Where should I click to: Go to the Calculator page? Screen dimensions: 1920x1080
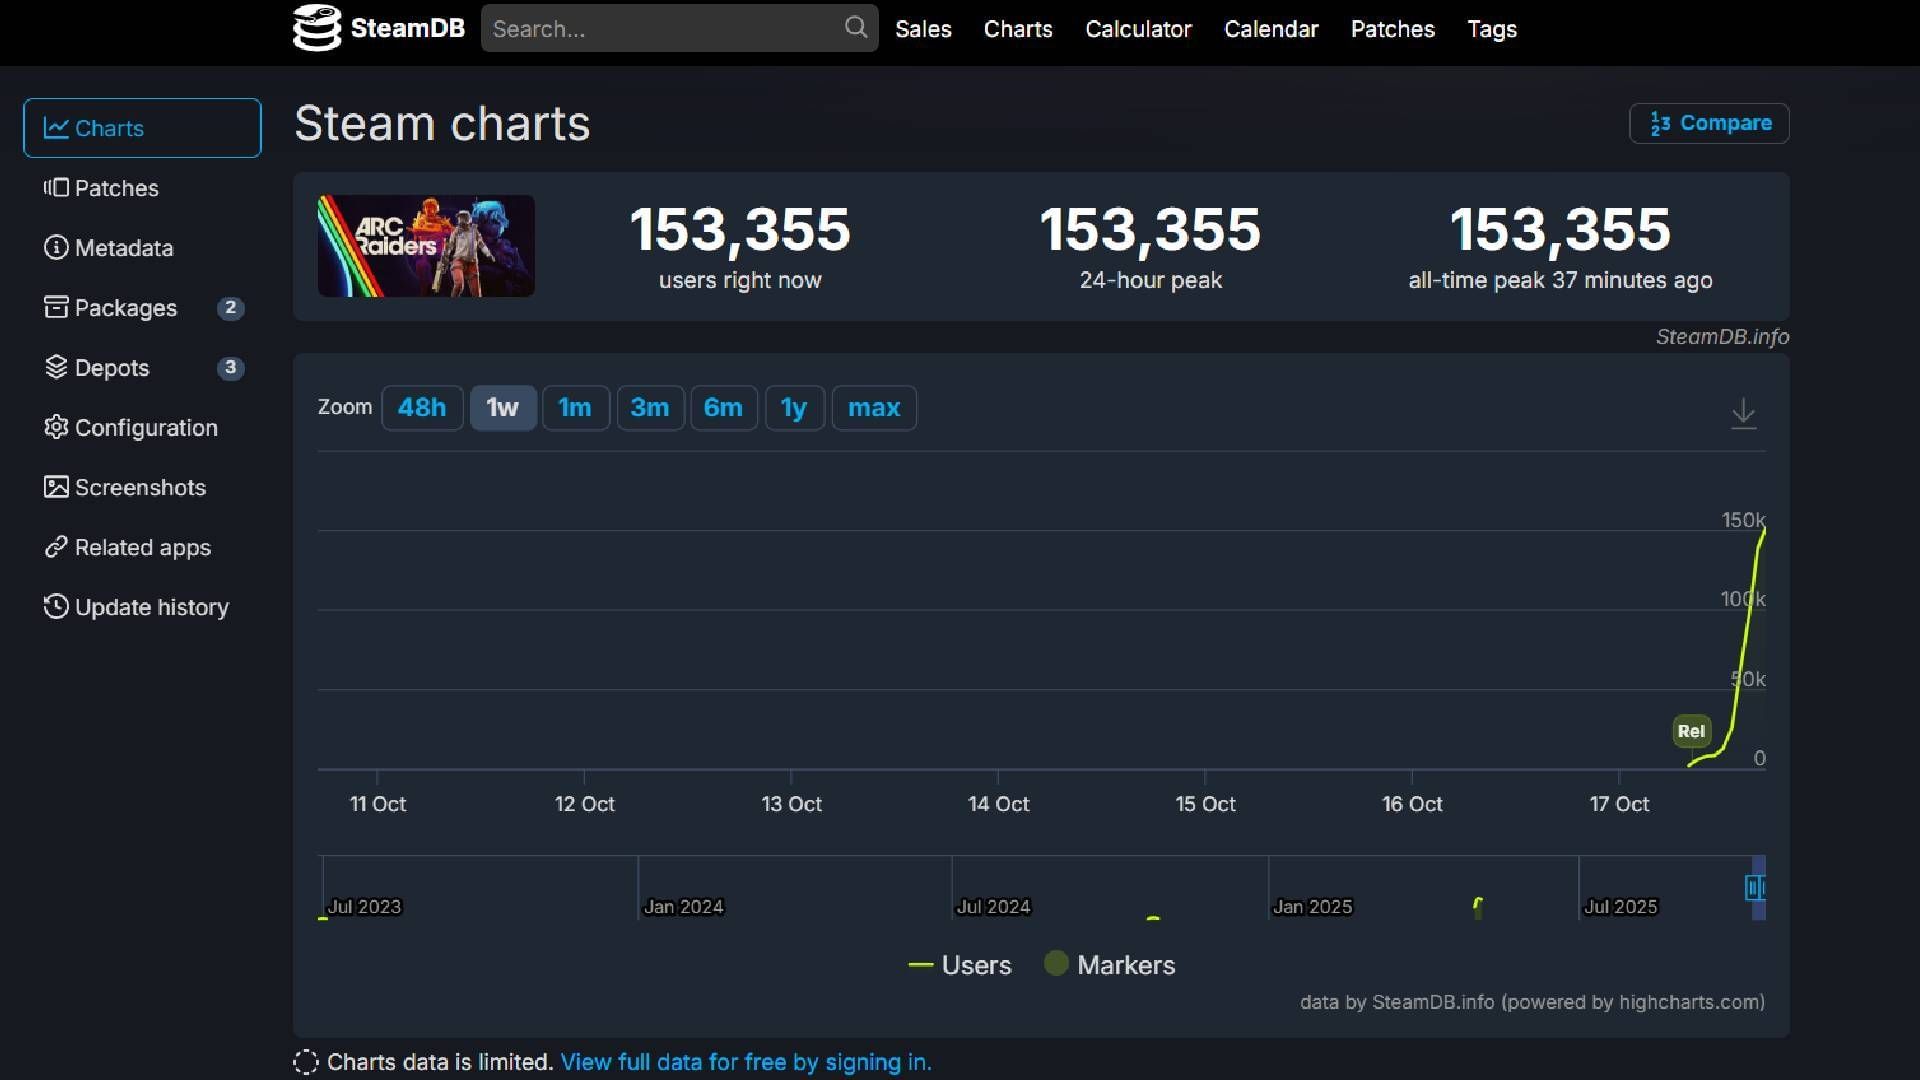(1138, 29)
